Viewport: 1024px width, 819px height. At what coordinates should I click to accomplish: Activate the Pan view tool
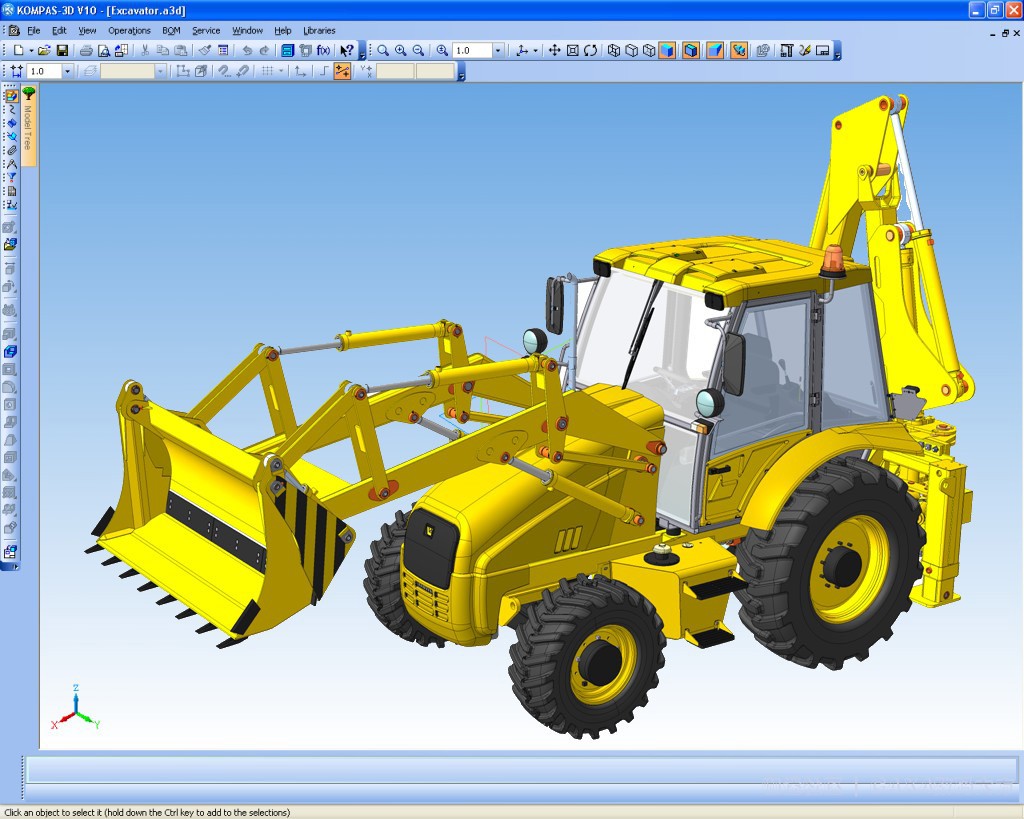(555, 50)
